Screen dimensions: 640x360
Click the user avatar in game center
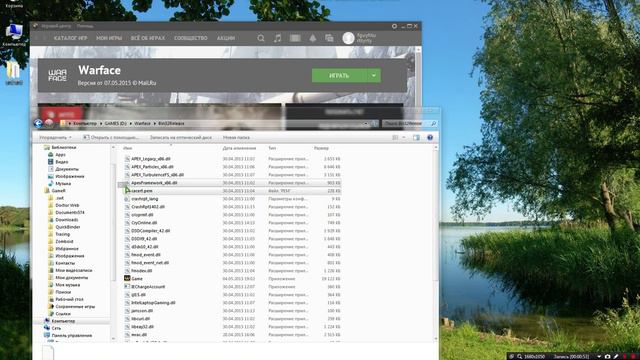[x=348, y=38]
